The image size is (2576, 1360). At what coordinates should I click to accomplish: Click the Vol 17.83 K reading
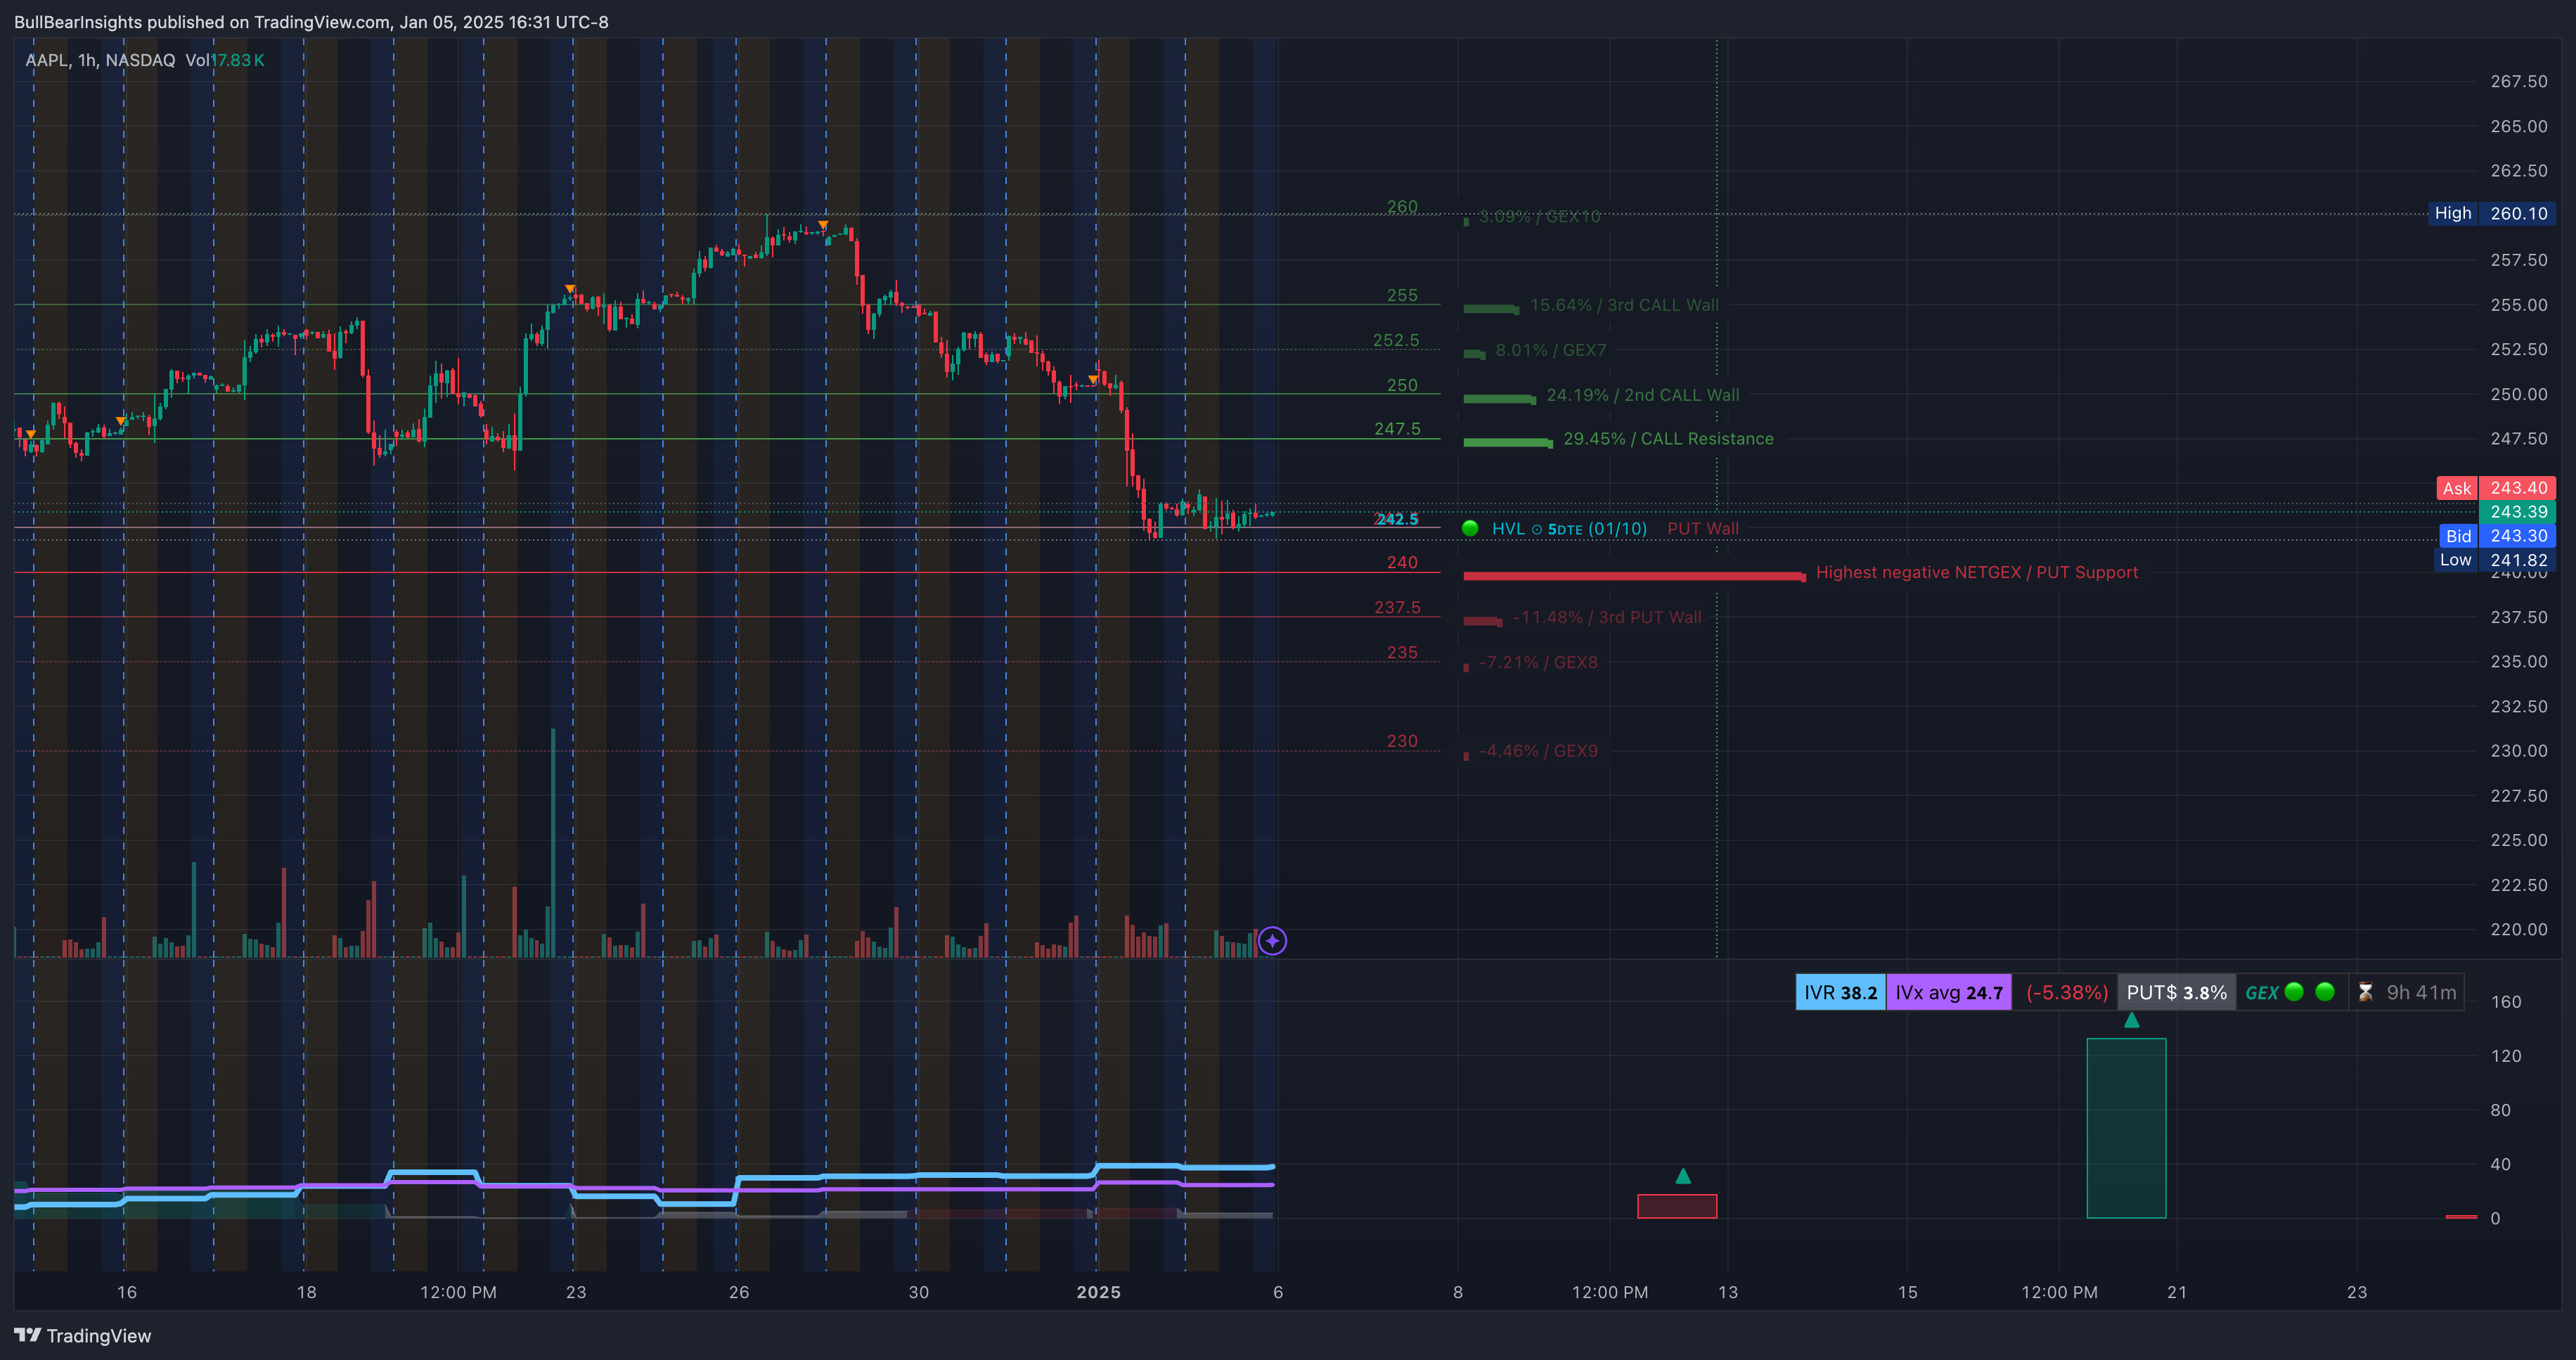(x=225, y=60)
